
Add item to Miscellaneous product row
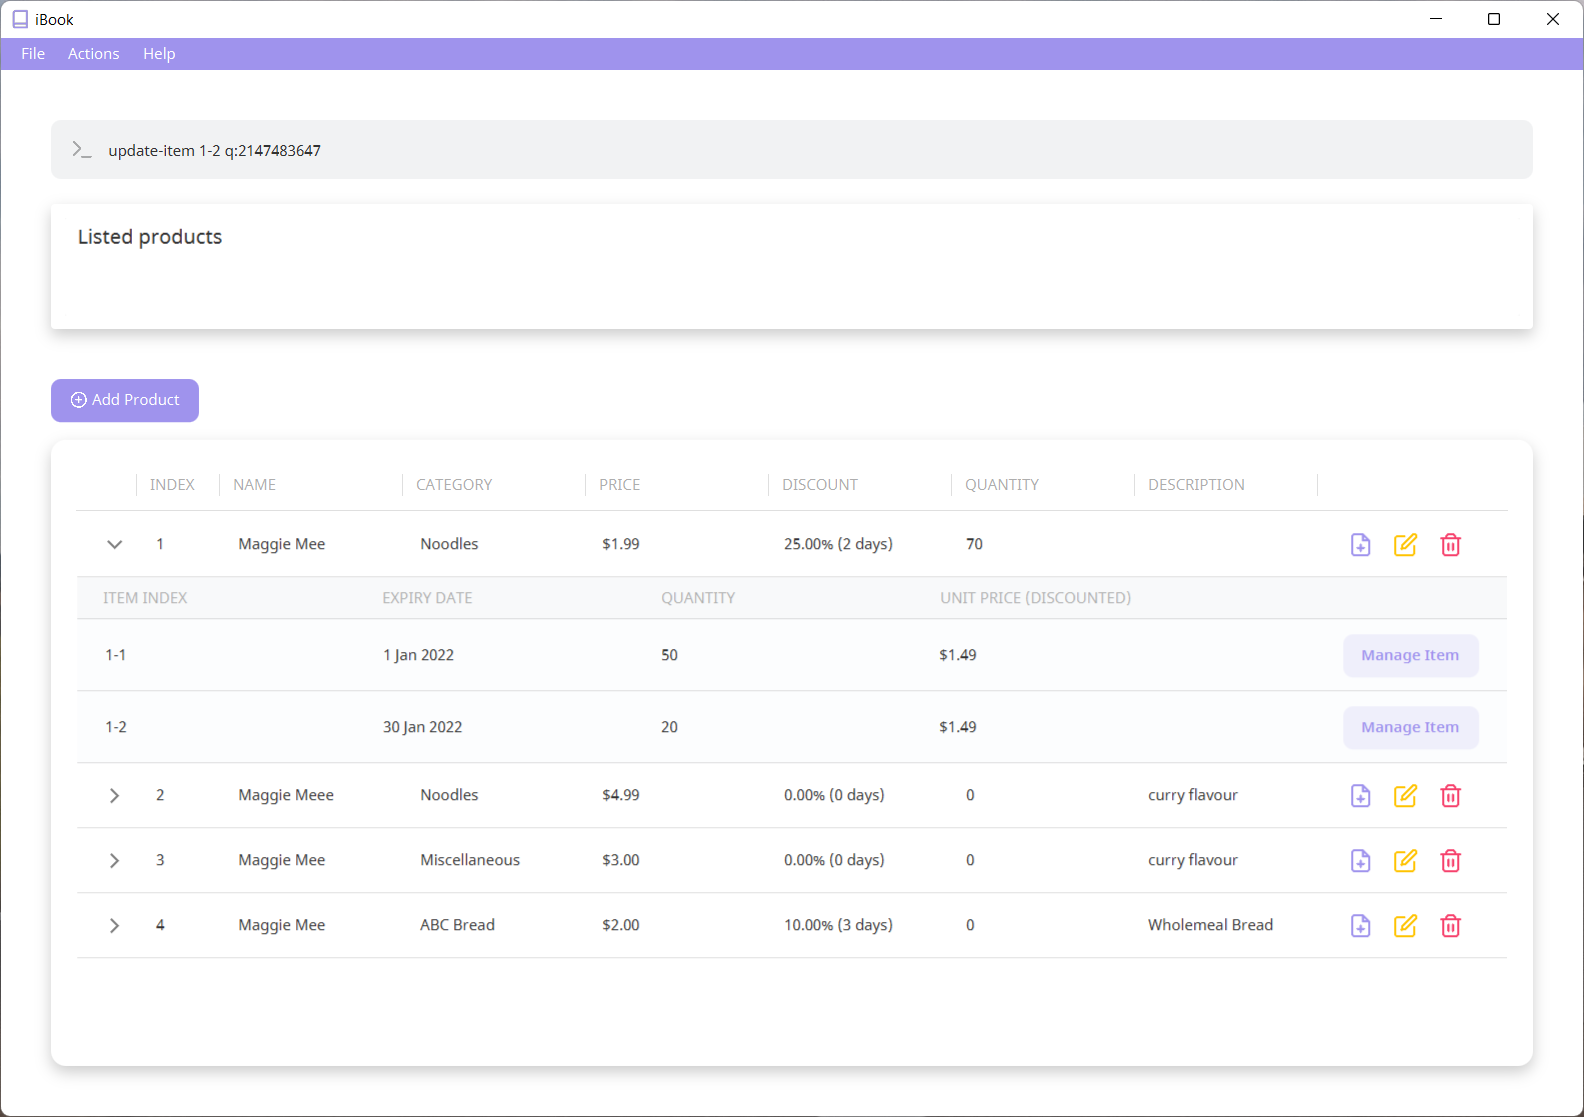tap(1360, 860)
